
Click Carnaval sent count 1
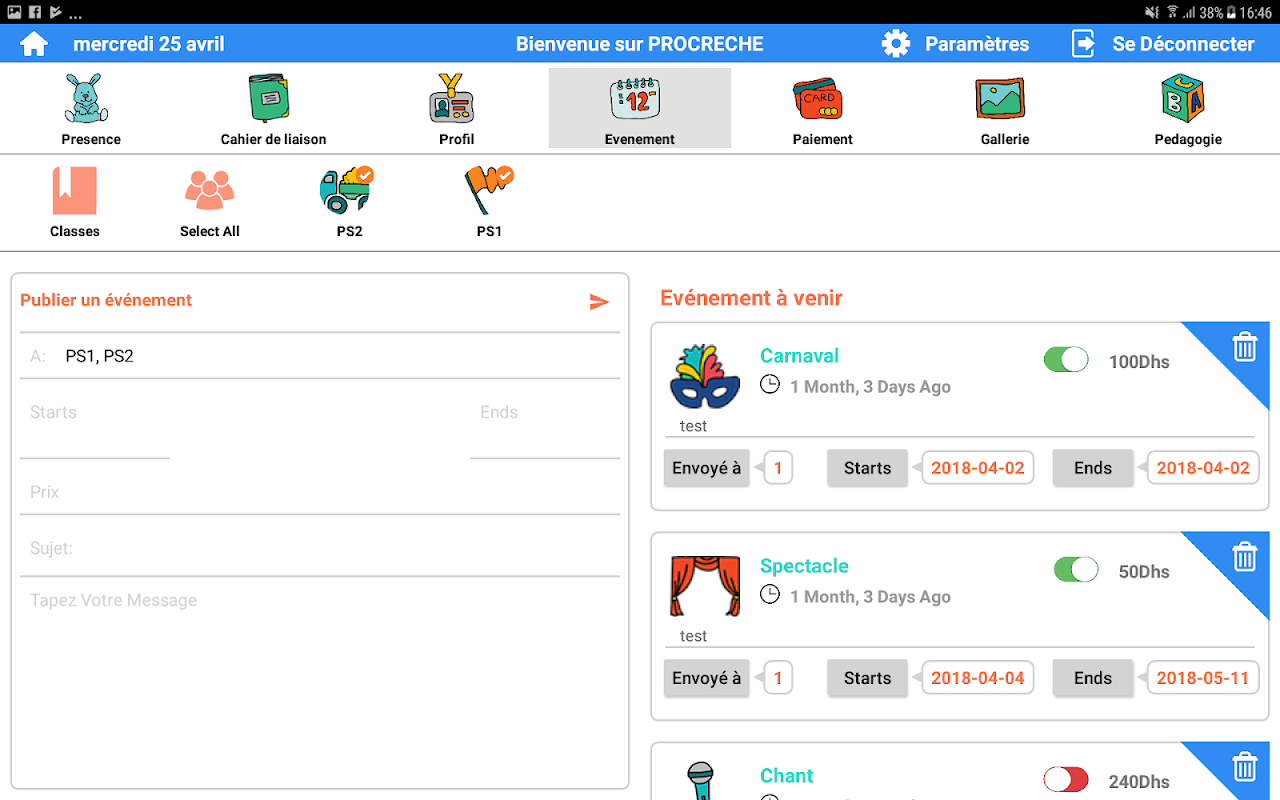coord(778,468)
